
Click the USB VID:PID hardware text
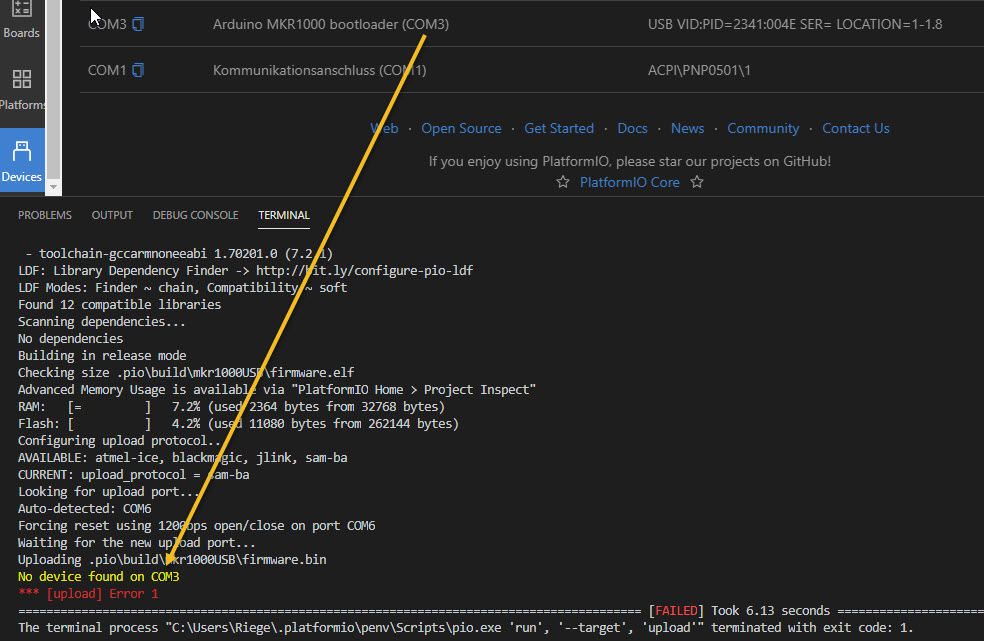pos(795,24)
